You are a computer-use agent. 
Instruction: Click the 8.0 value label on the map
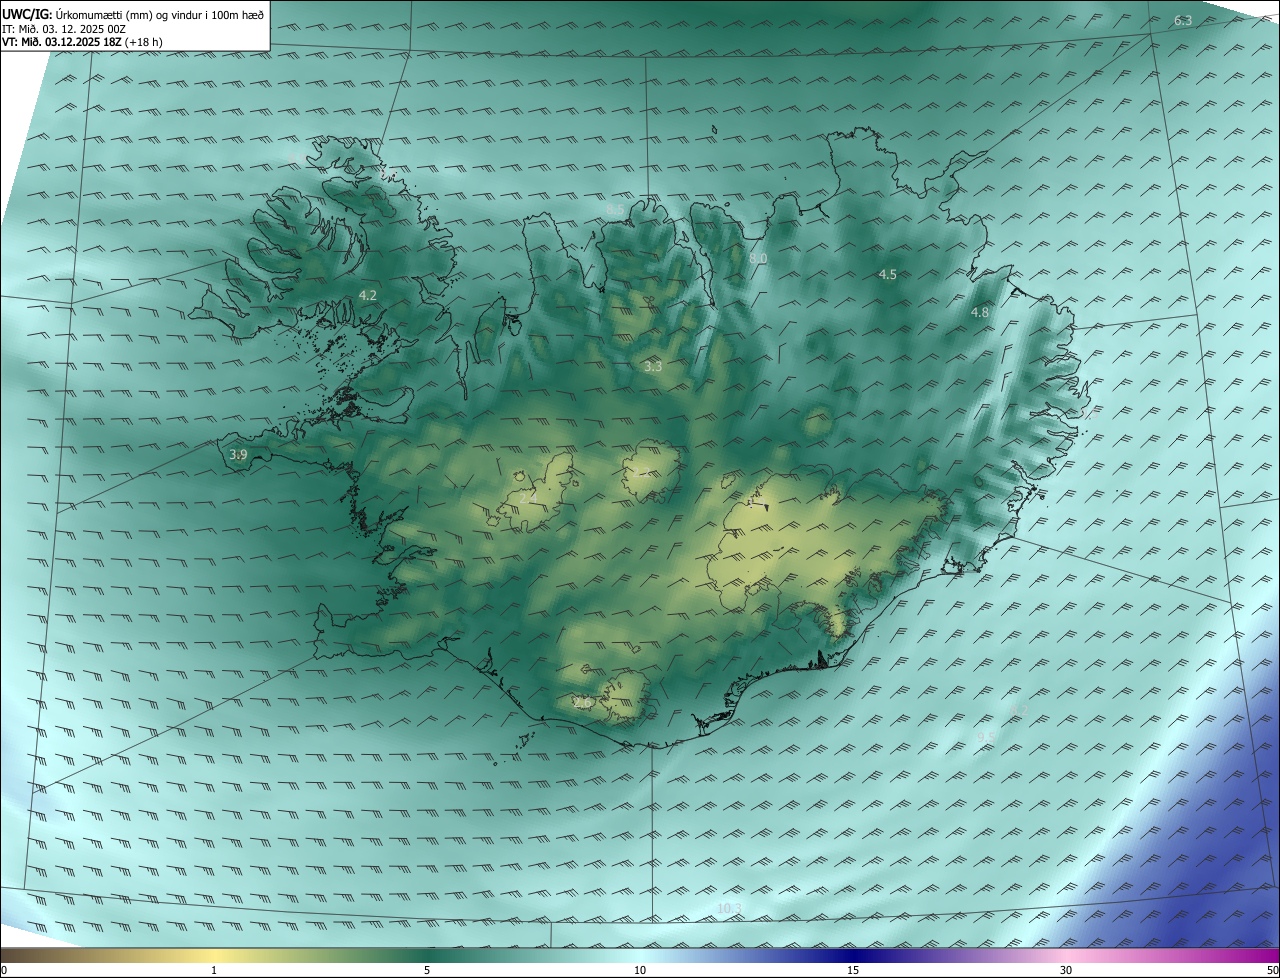click(758, 258)
